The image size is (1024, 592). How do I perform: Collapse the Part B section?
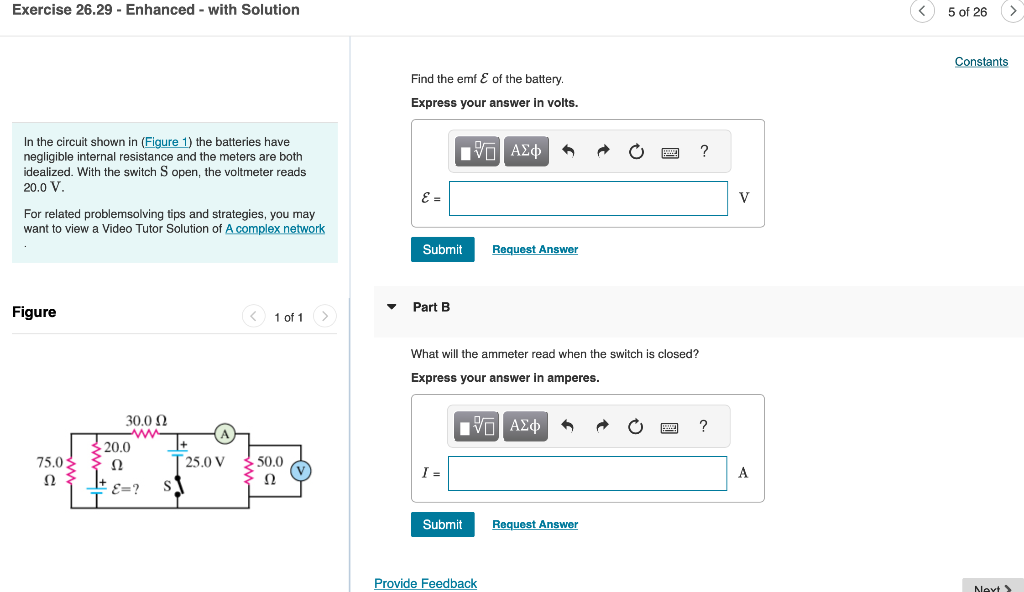coord(392,306)
